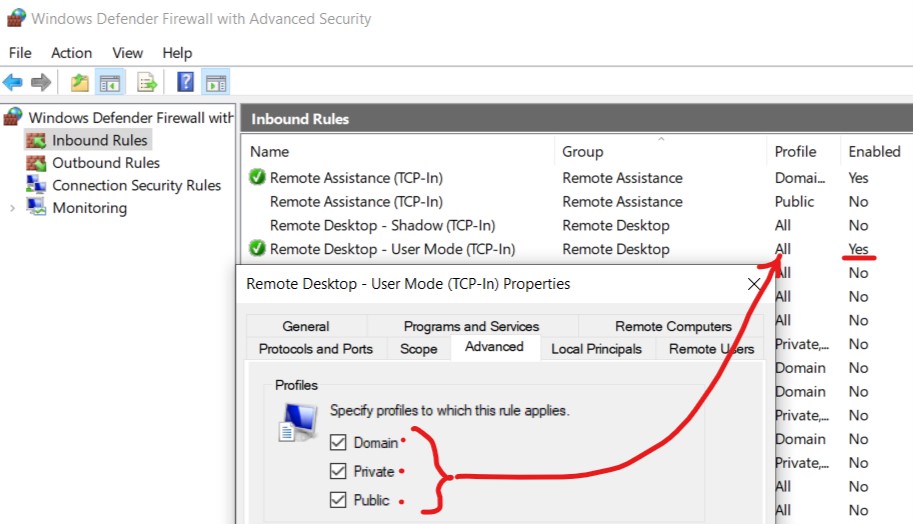
Task: Click the Inbound Rules pane header
Action: (576, 119)
